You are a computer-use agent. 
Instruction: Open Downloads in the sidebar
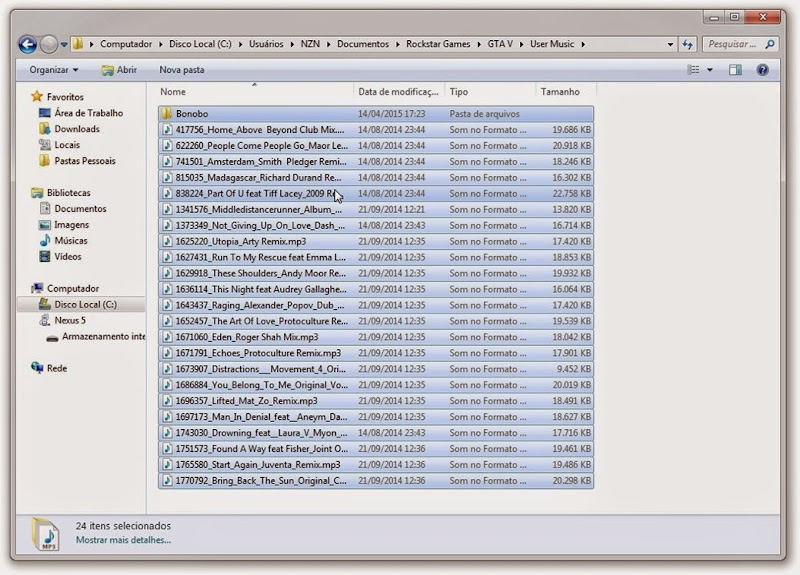[x=77, y=129]
